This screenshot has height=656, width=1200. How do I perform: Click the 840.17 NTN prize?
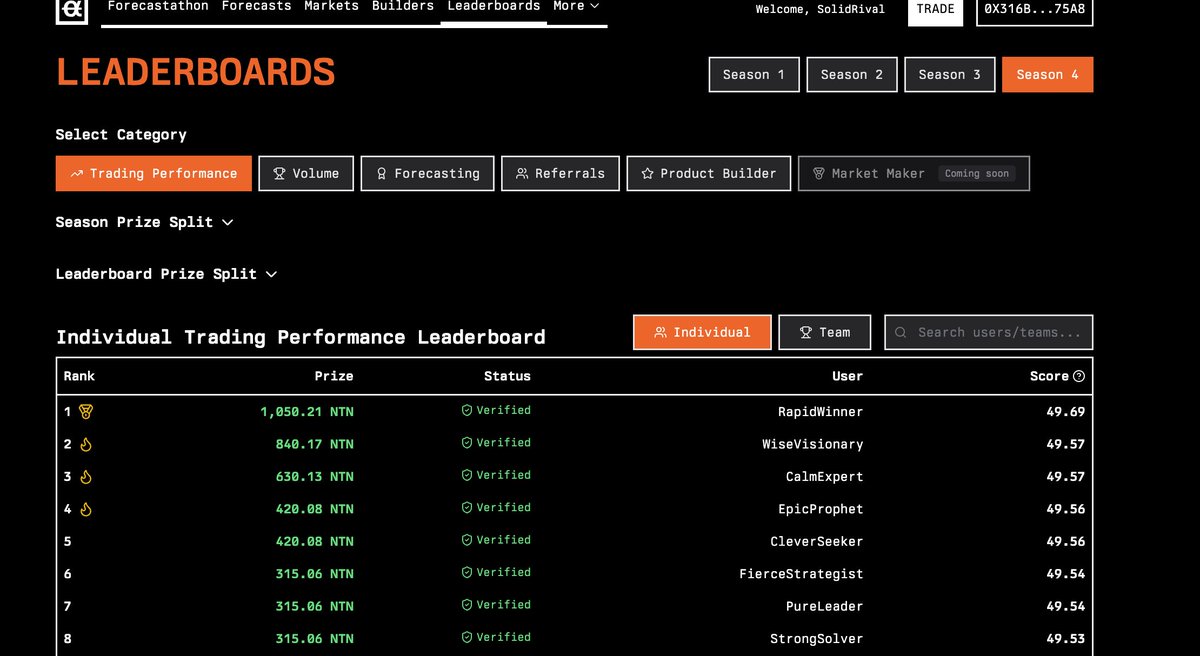315,444
